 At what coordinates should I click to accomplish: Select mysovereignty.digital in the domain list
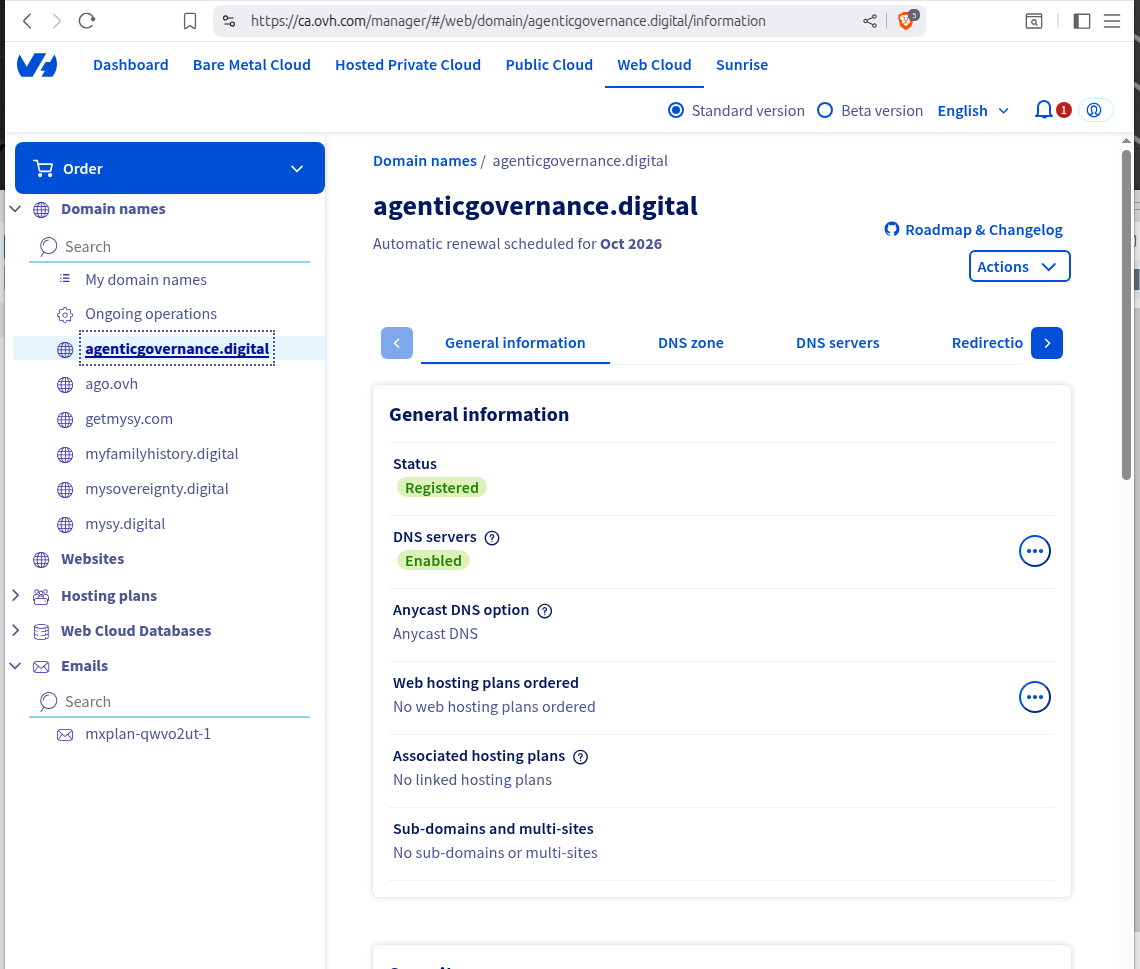[x=157, y=489]
